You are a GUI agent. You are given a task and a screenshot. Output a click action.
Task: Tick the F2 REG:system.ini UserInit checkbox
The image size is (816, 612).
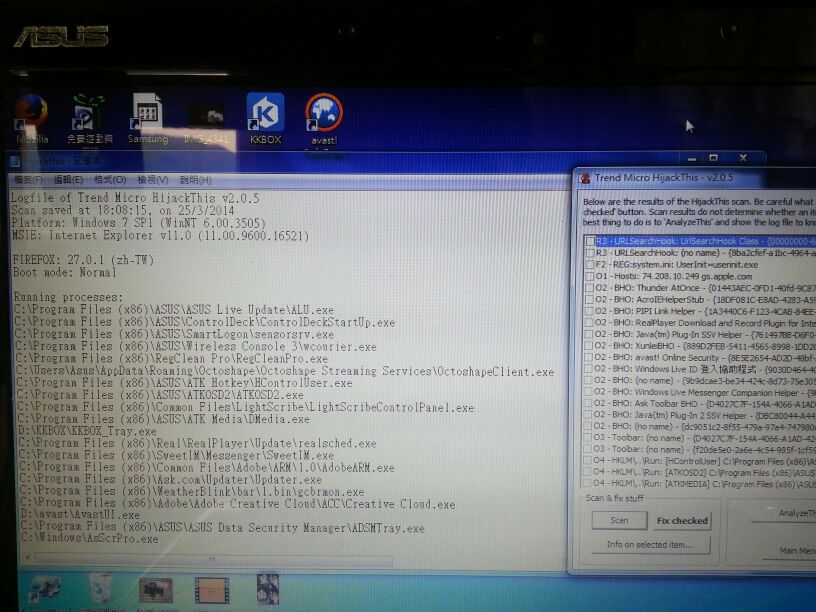[590, 264]
